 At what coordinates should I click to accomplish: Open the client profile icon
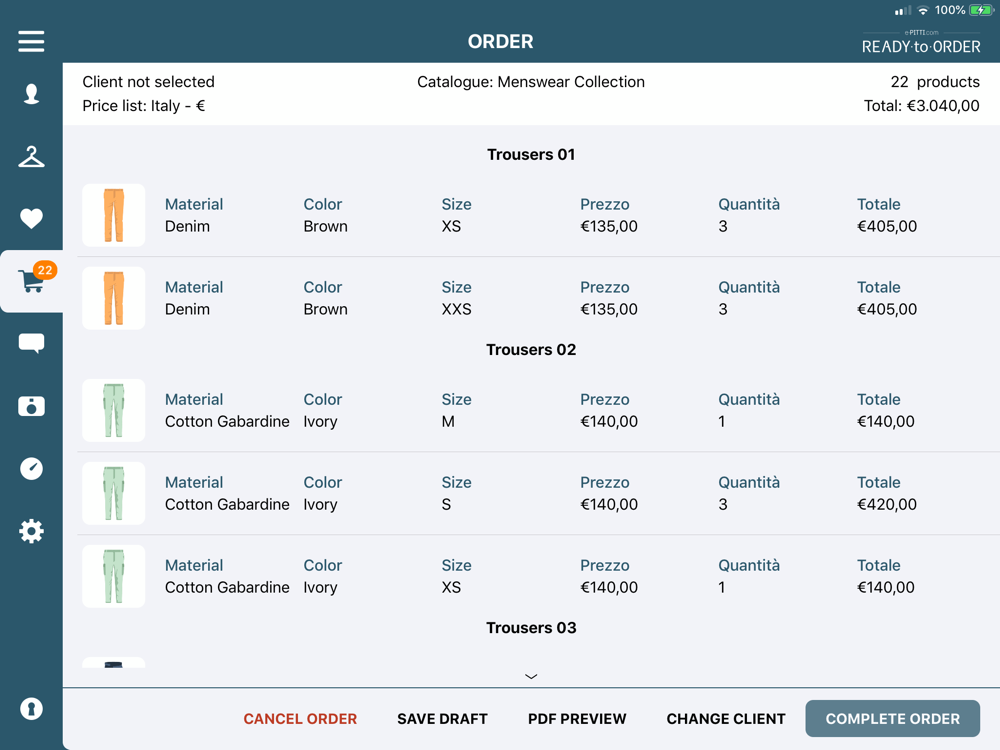tap(31, 94)
